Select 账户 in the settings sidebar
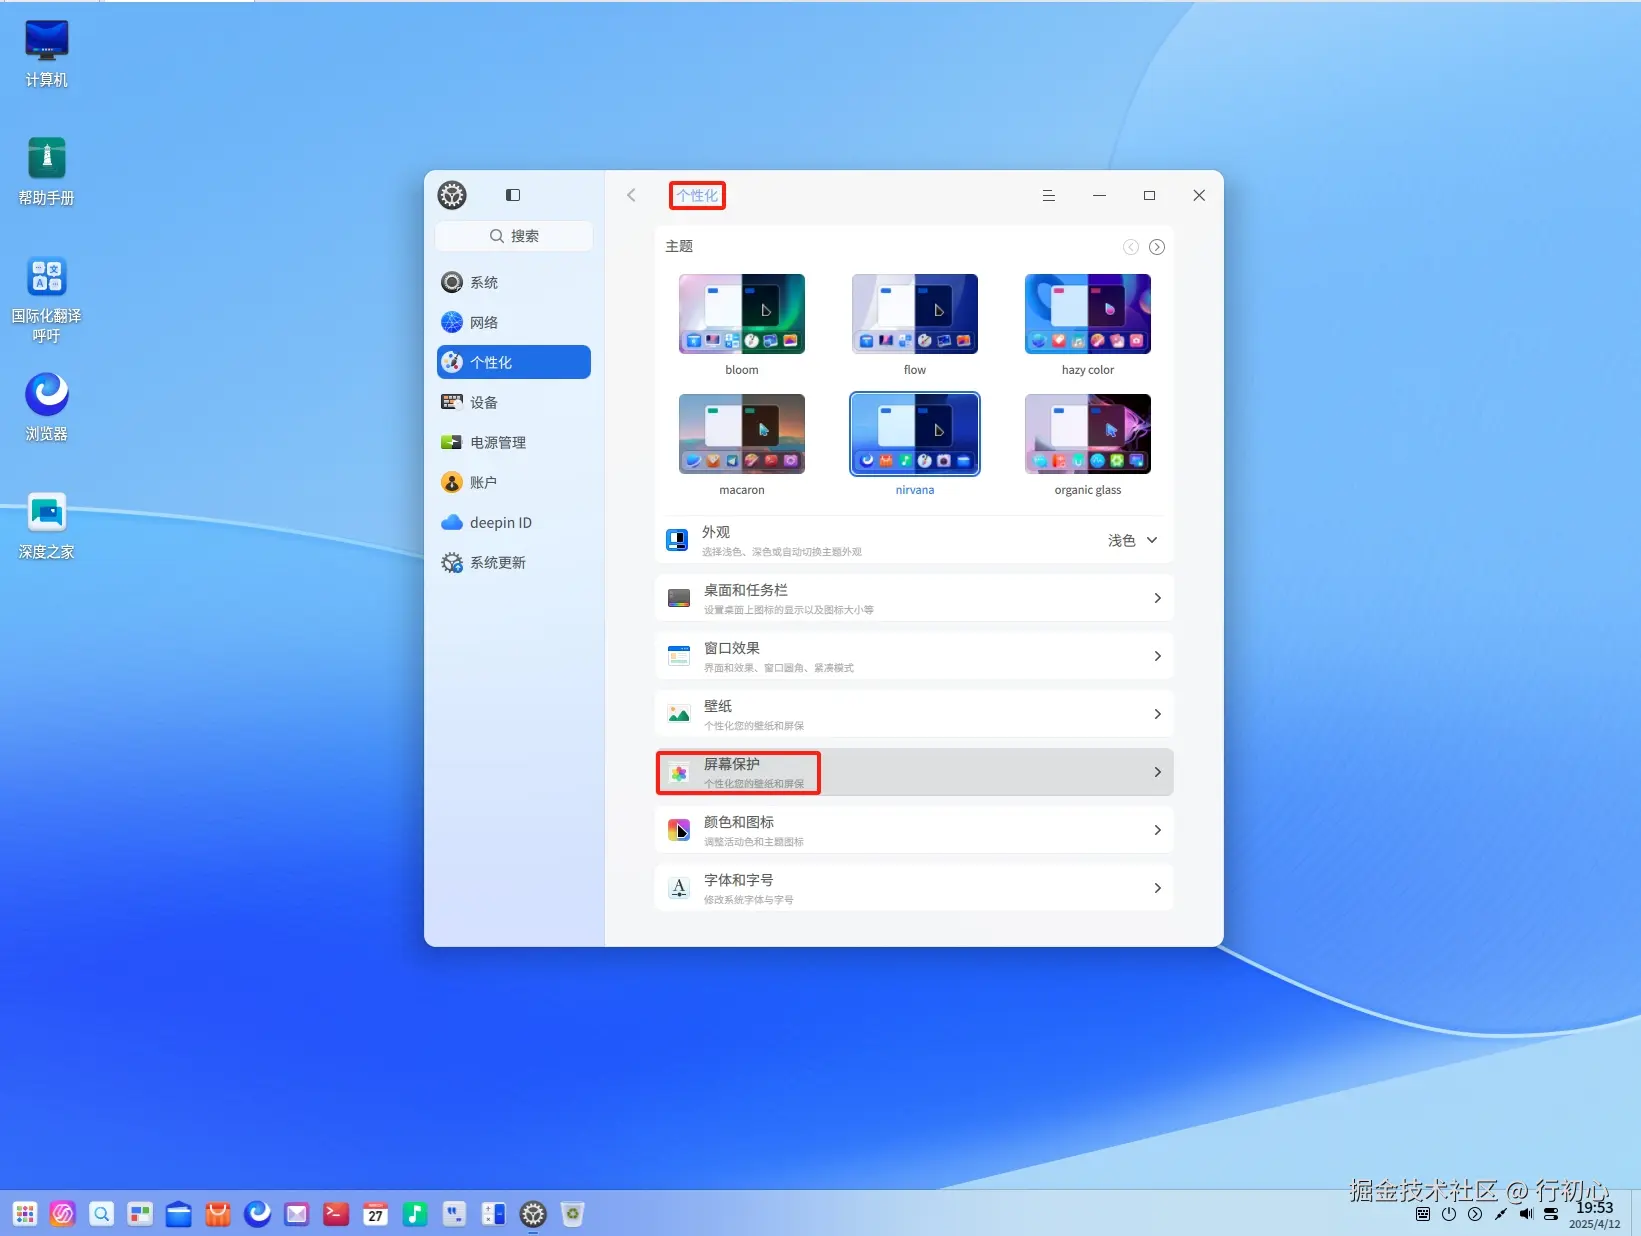 (x=514, y=482)
